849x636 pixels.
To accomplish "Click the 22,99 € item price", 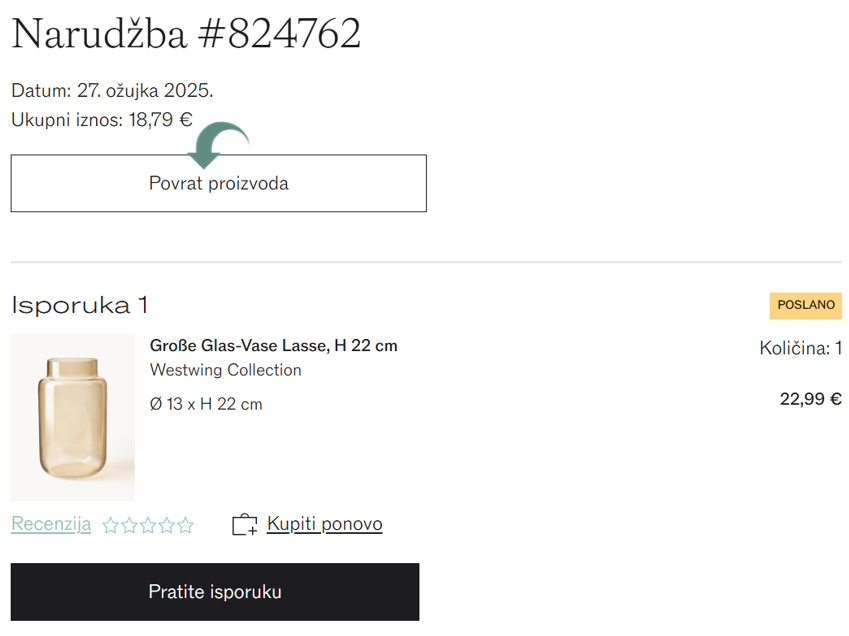I will [x=811, y=399].
